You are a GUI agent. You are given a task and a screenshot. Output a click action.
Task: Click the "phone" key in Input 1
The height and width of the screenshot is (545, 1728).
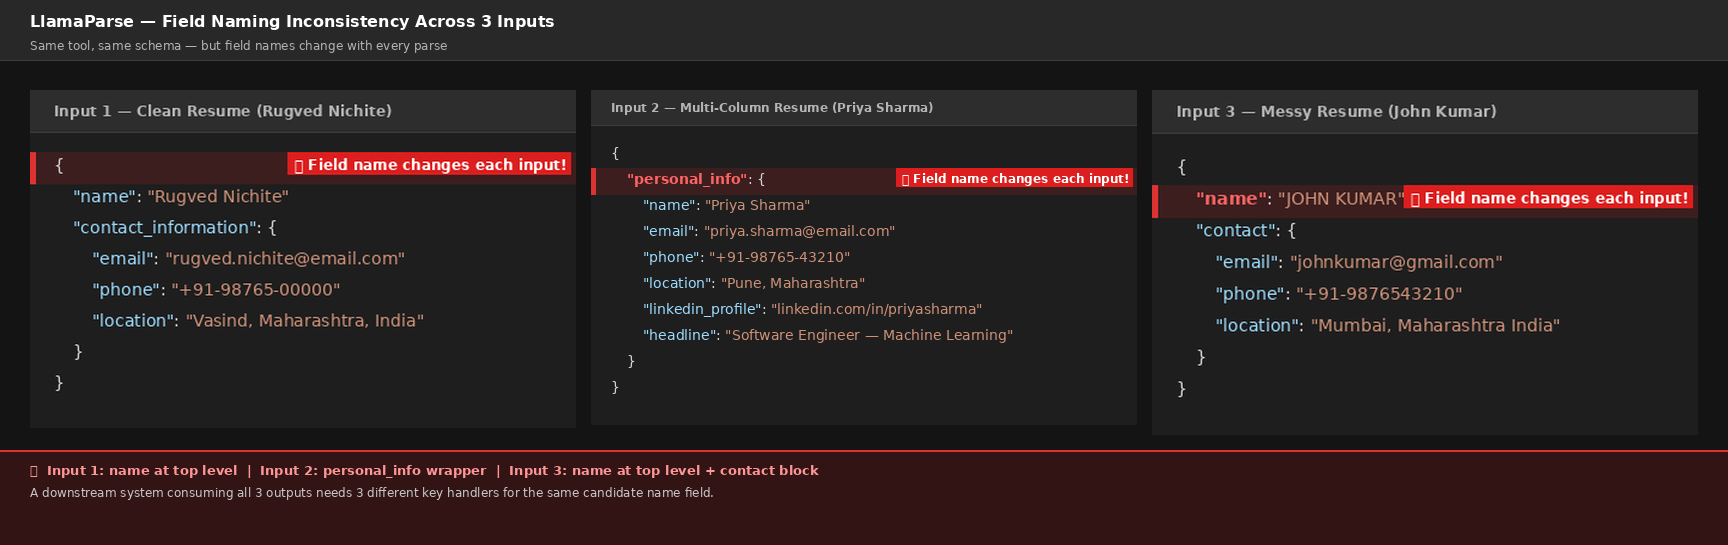pyautogui.click(x=127, y=290)
